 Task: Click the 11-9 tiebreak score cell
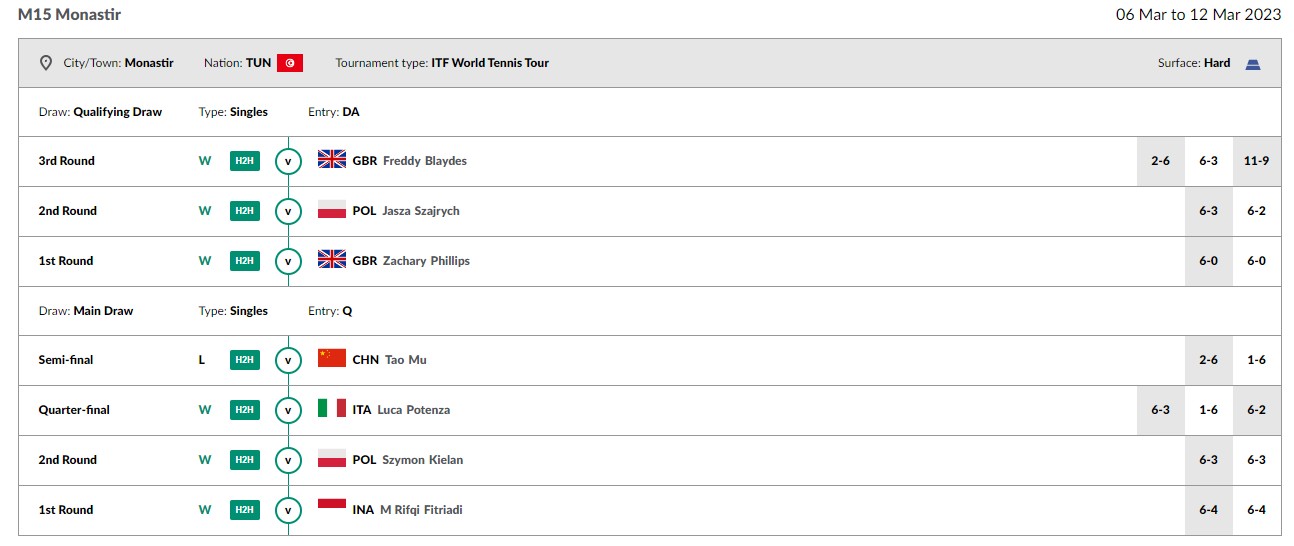point(1257,161)
